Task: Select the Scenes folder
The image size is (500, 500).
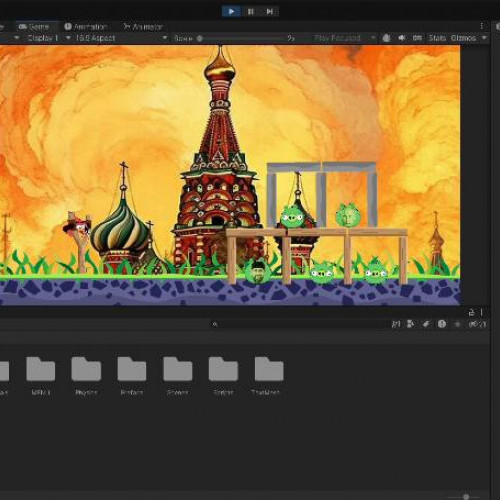Action: [x=178, y=375]
